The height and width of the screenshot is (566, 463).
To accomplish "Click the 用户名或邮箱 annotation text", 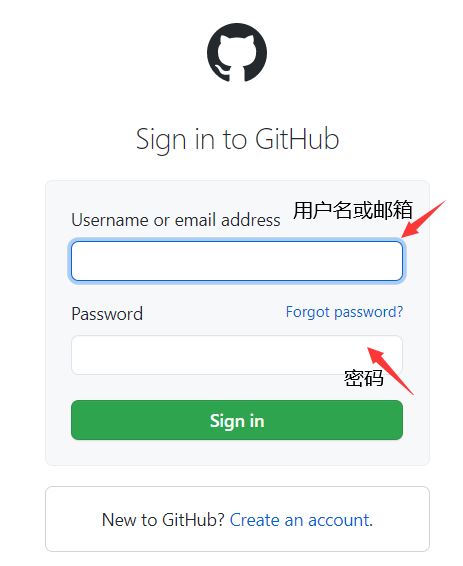I will pyautogui.click(x=353, y=210).
